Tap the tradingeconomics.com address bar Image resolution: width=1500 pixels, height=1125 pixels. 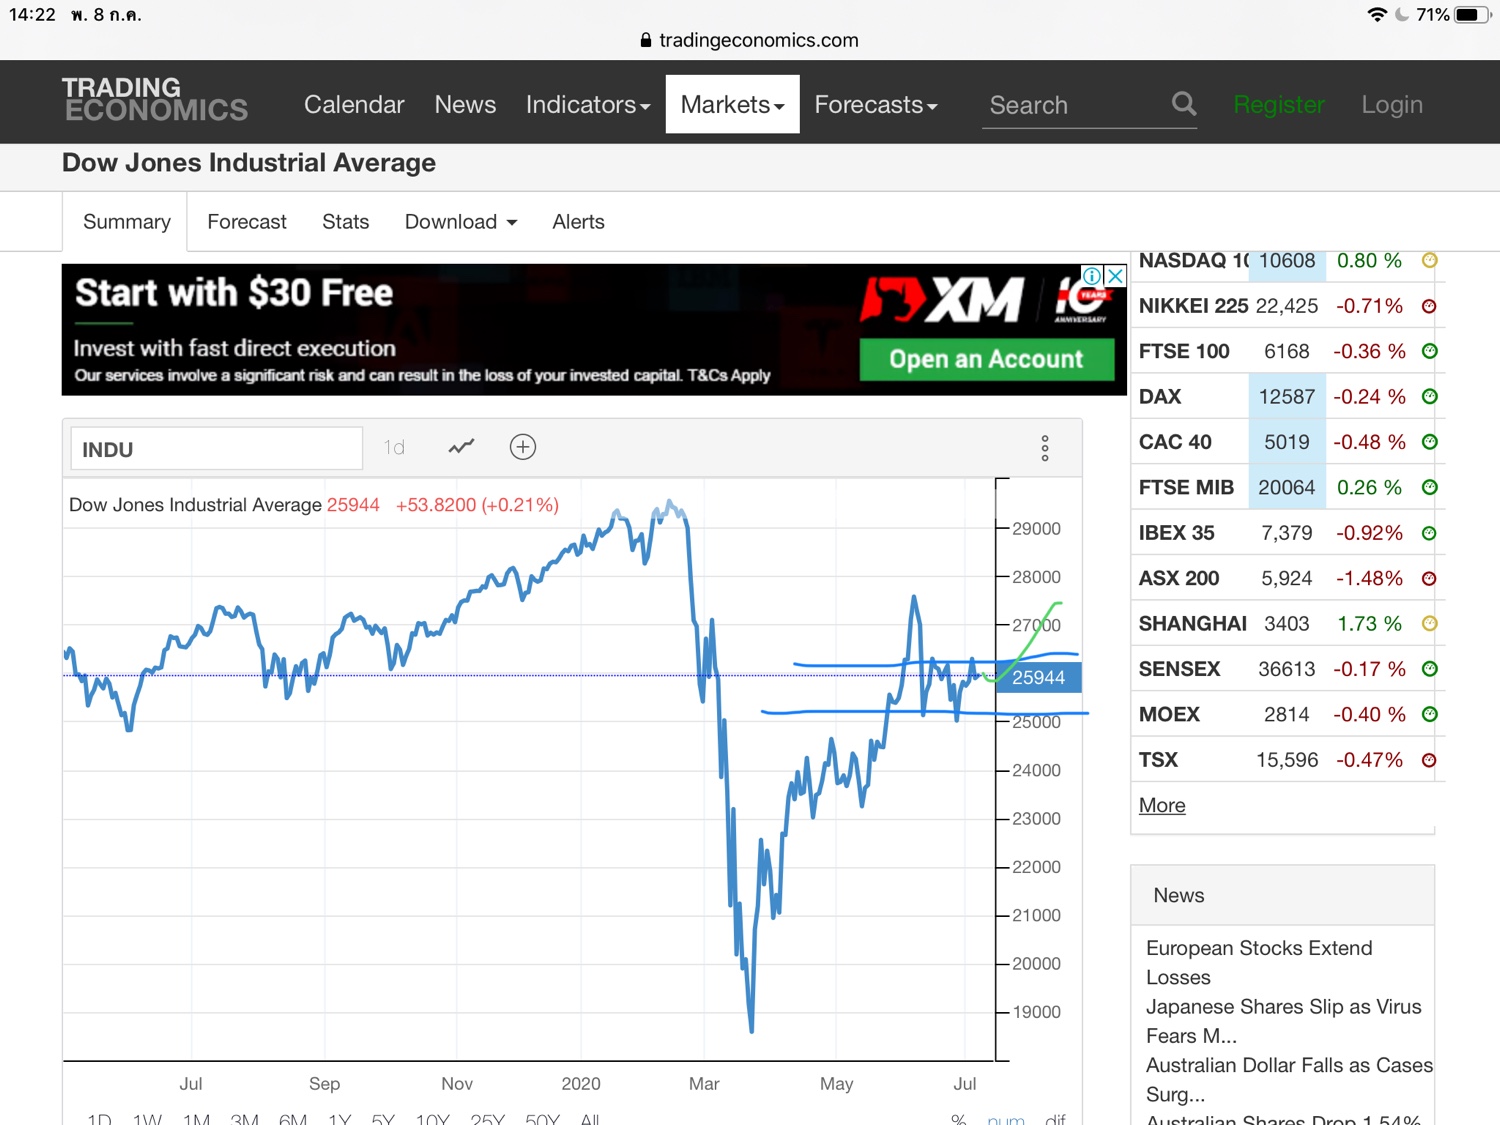click(x=750, y=40)
